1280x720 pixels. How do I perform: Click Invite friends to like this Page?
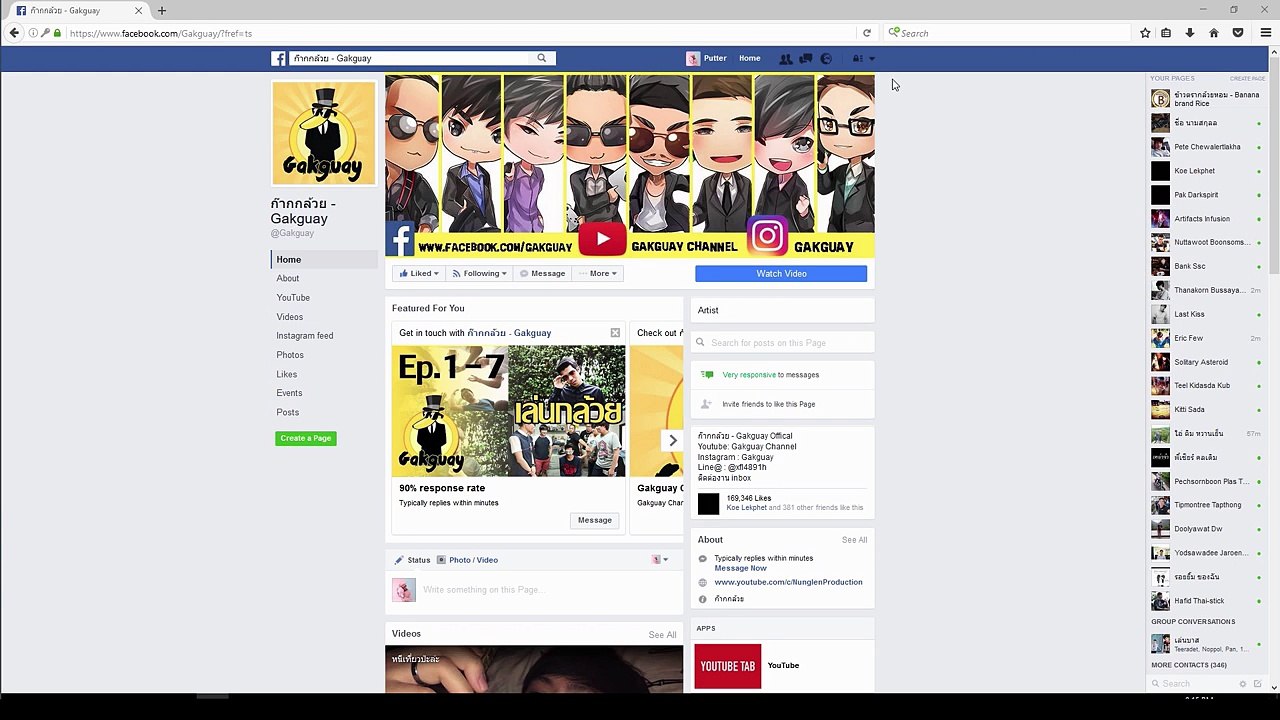(x=768, y=404)
